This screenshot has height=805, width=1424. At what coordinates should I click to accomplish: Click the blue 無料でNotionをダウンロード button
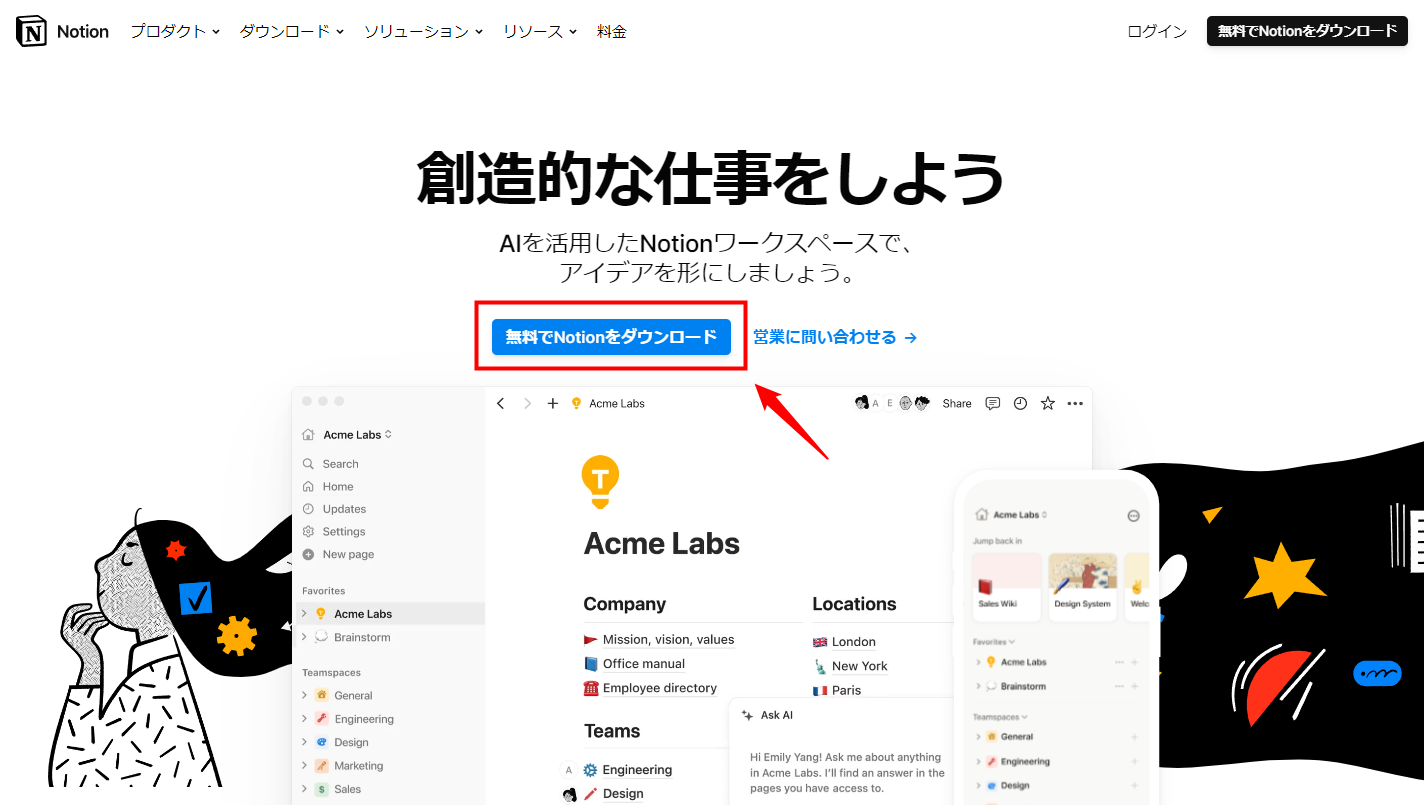point(610,337)
